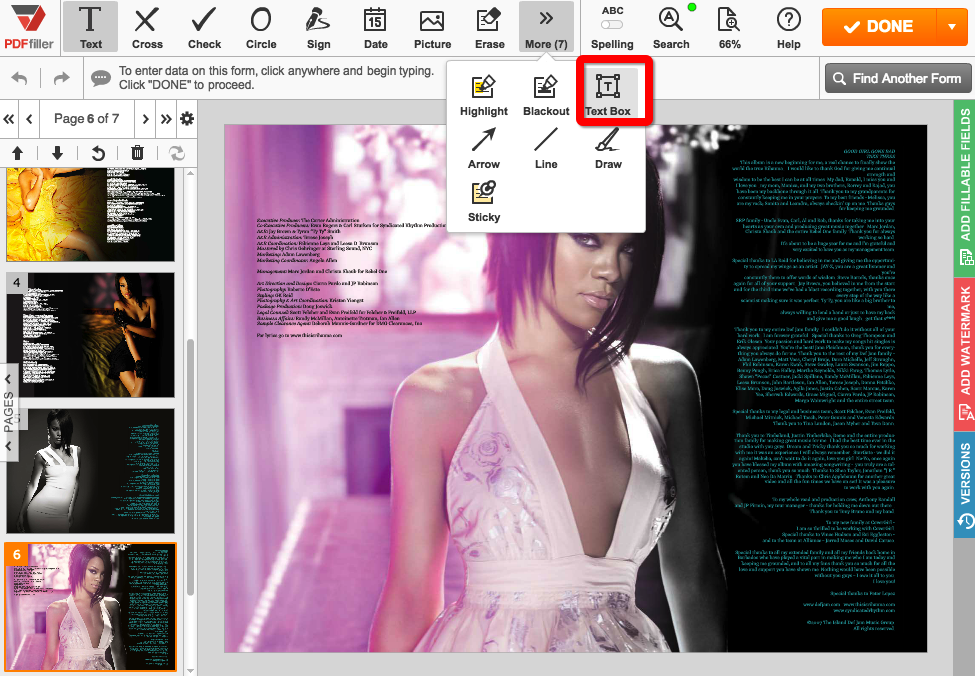Image resolution: width=975 pixels, height=676 pixels.
Task: Pick the Blackout tool
Action: pos(546,94)
